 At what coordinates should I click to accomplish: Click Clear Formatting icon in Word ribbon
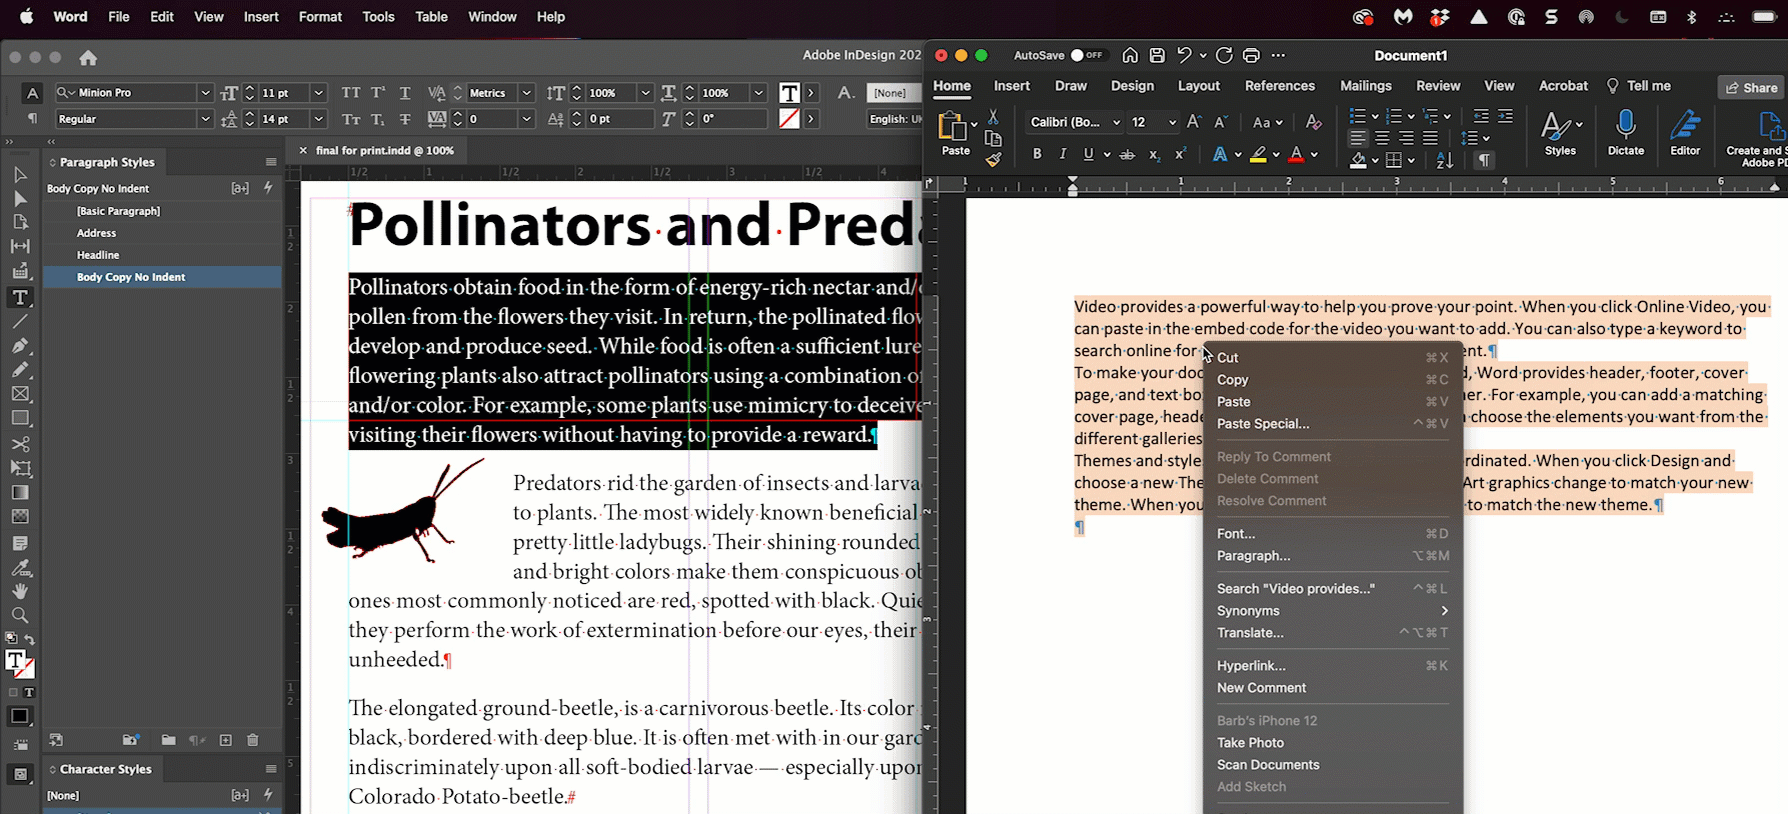click(x=1314, y=122)
